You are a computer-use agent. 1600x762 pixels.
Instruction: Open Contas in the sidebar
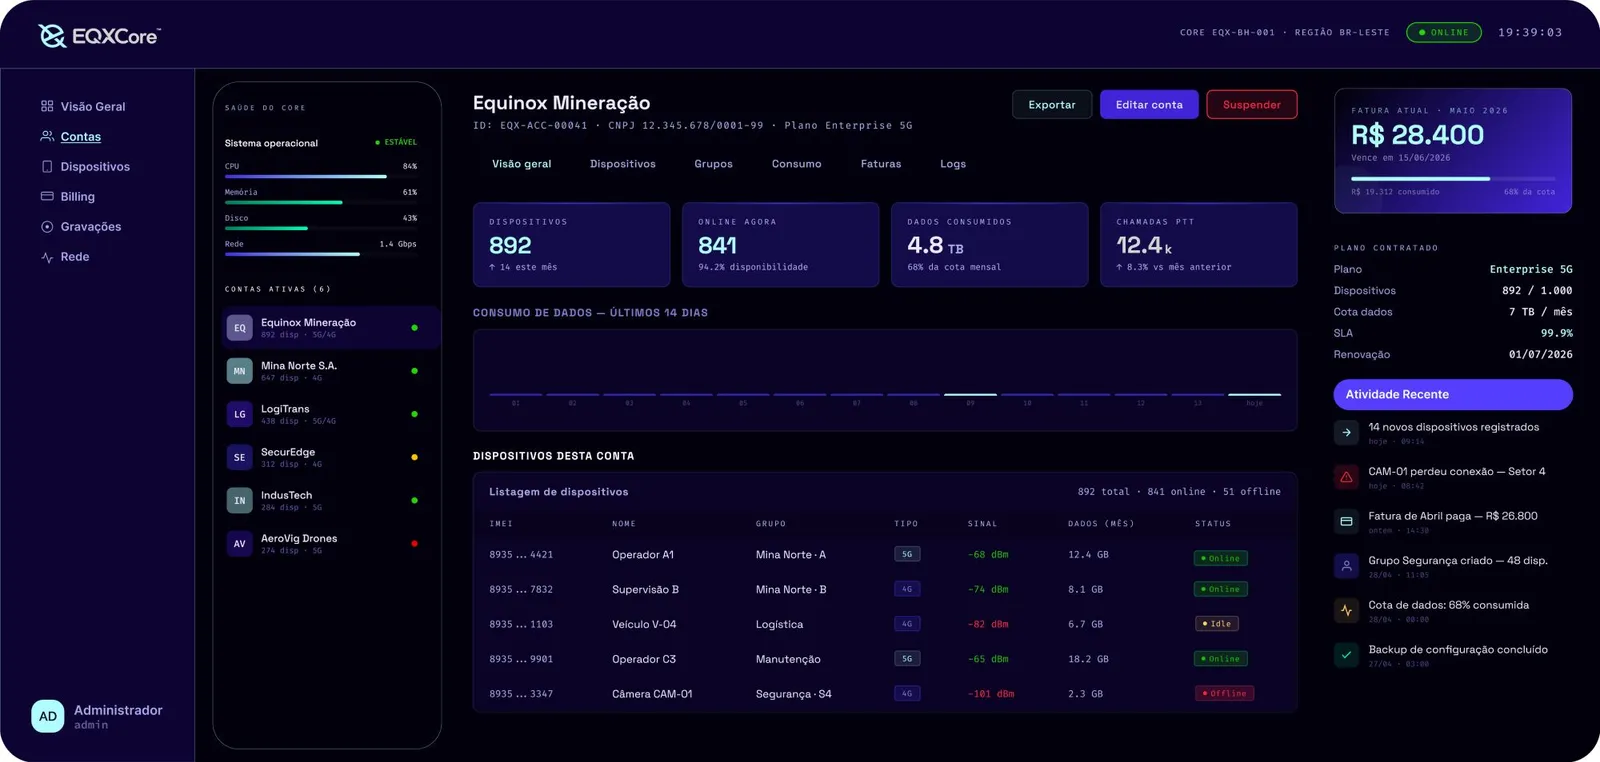tap(81, 137)
